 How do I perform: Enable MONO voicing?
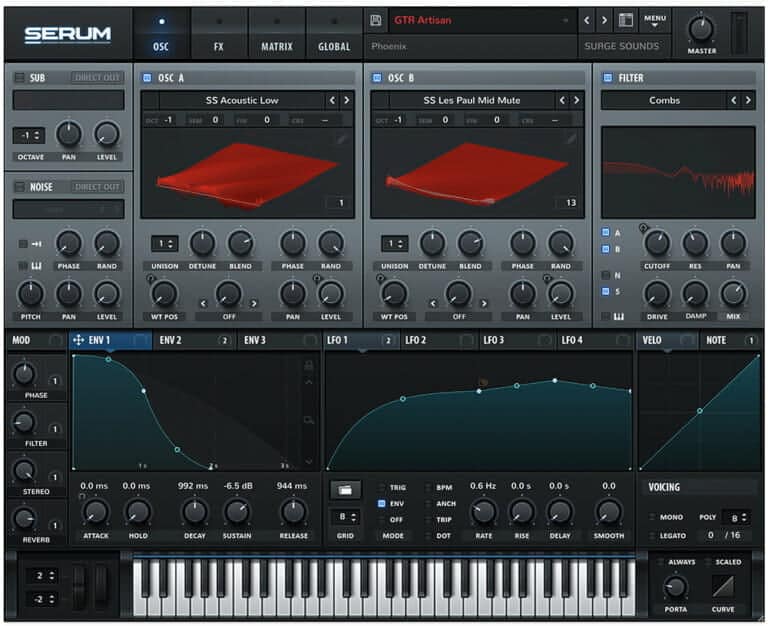pyautogui.click(x=652, y=517)
